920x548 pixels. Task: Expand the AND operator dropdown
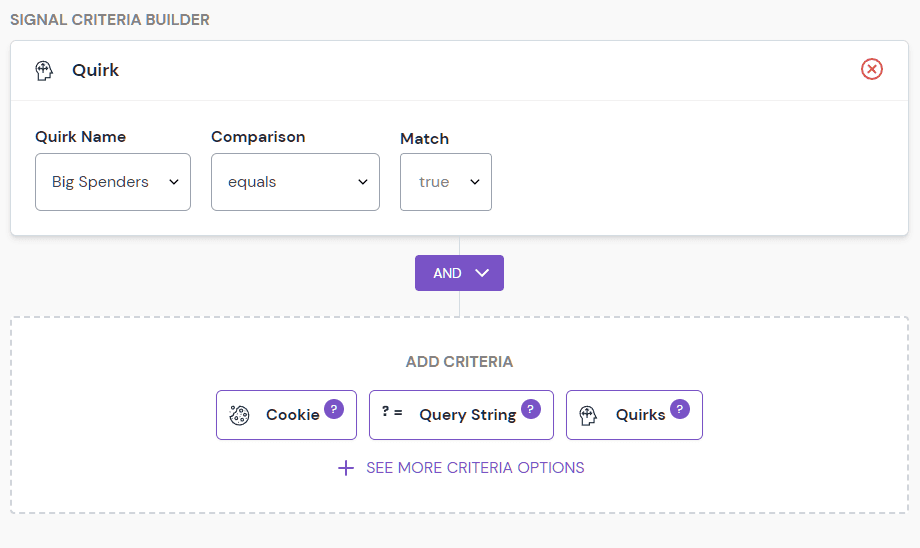[459, 273]
